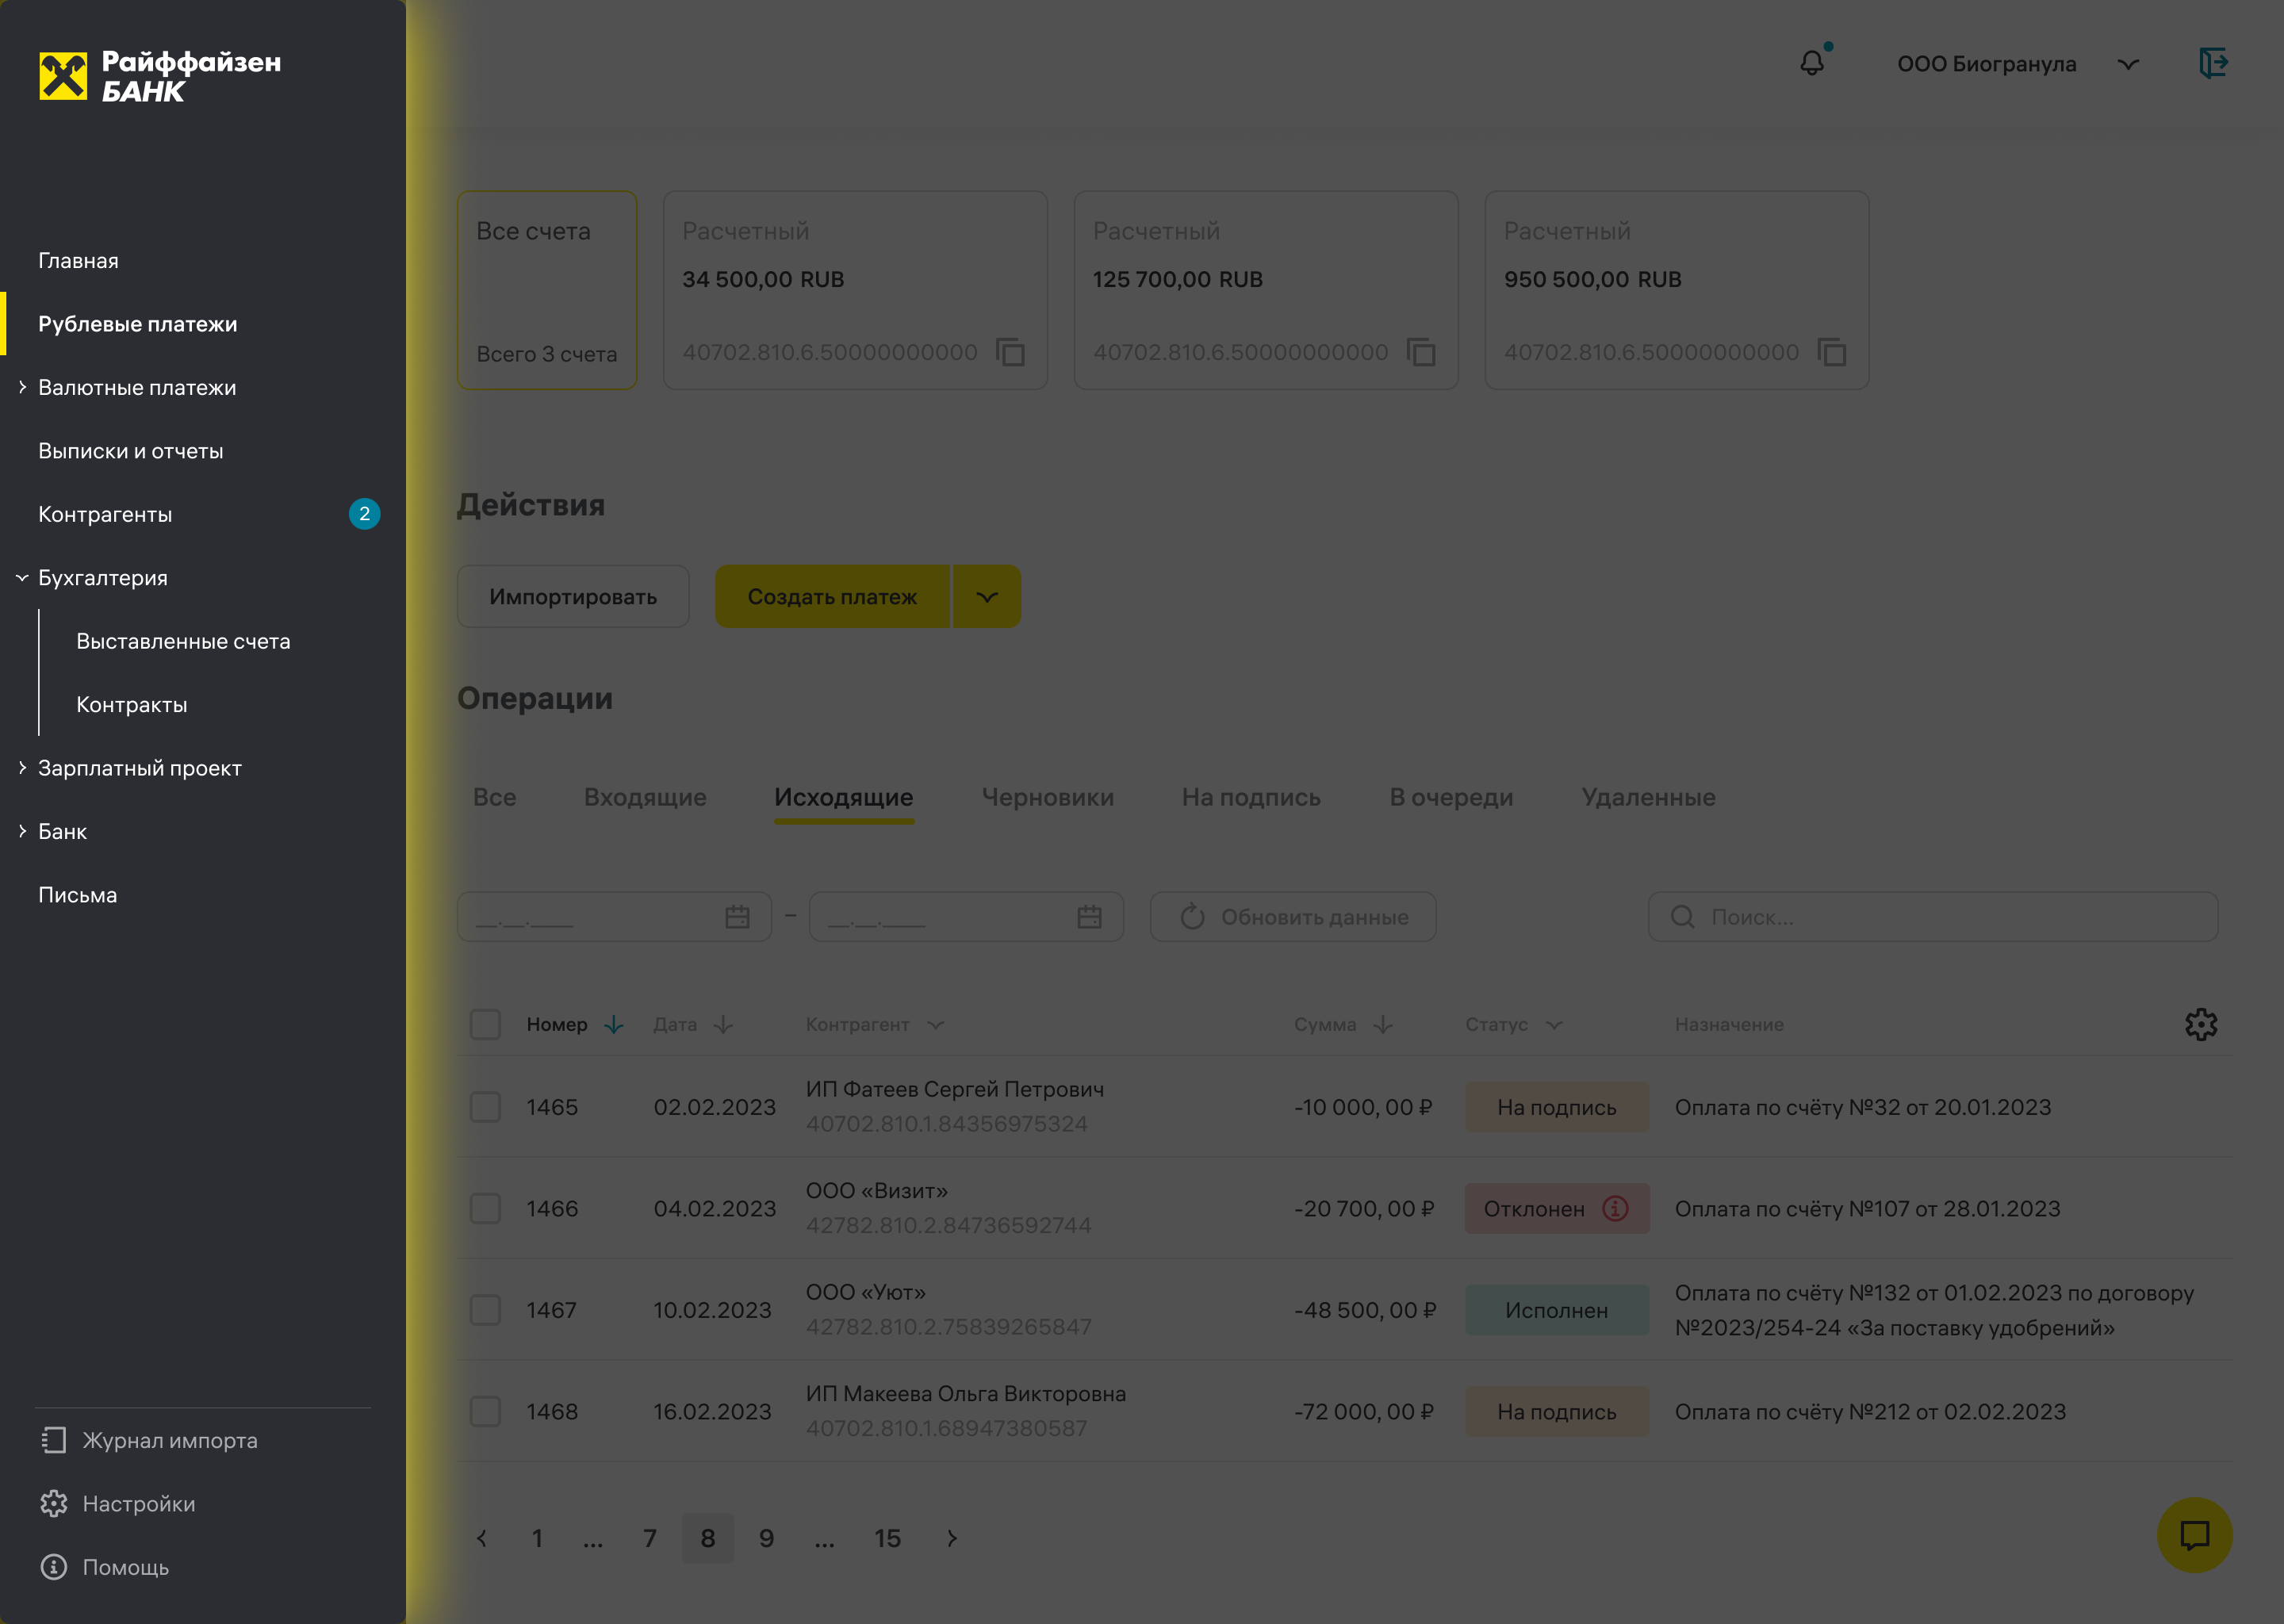Go to page 7
This screenshot has width=2284, height=1624.
pyautogui.click(x=649, y=1538)
